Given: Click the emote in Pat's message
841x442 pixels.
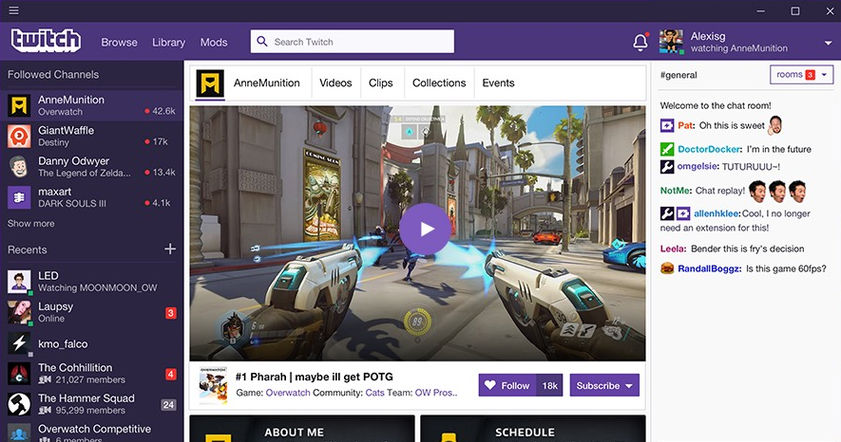Looking at the screenshot, I should click(x=774, y=126).
